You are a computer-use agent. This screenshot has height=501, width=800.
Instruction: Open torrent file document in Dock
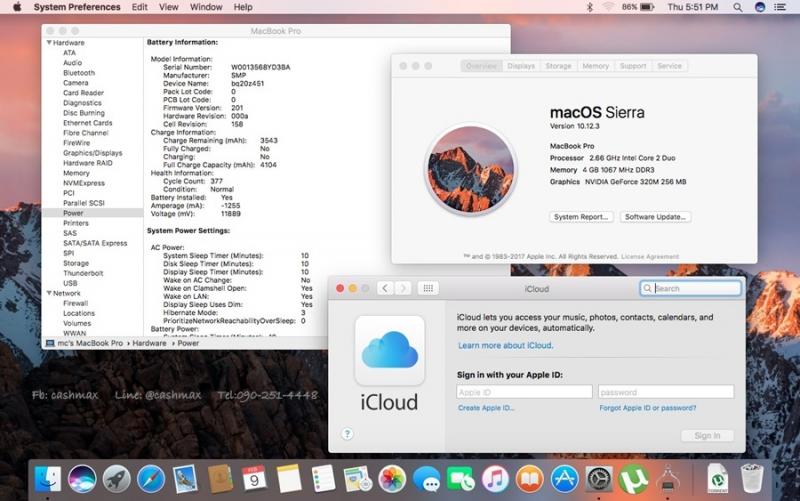click(x=718, y=478)
